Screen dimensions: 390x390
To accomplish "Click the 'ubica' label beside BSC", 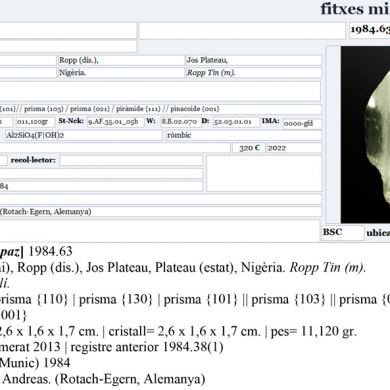I will (378, 233).
